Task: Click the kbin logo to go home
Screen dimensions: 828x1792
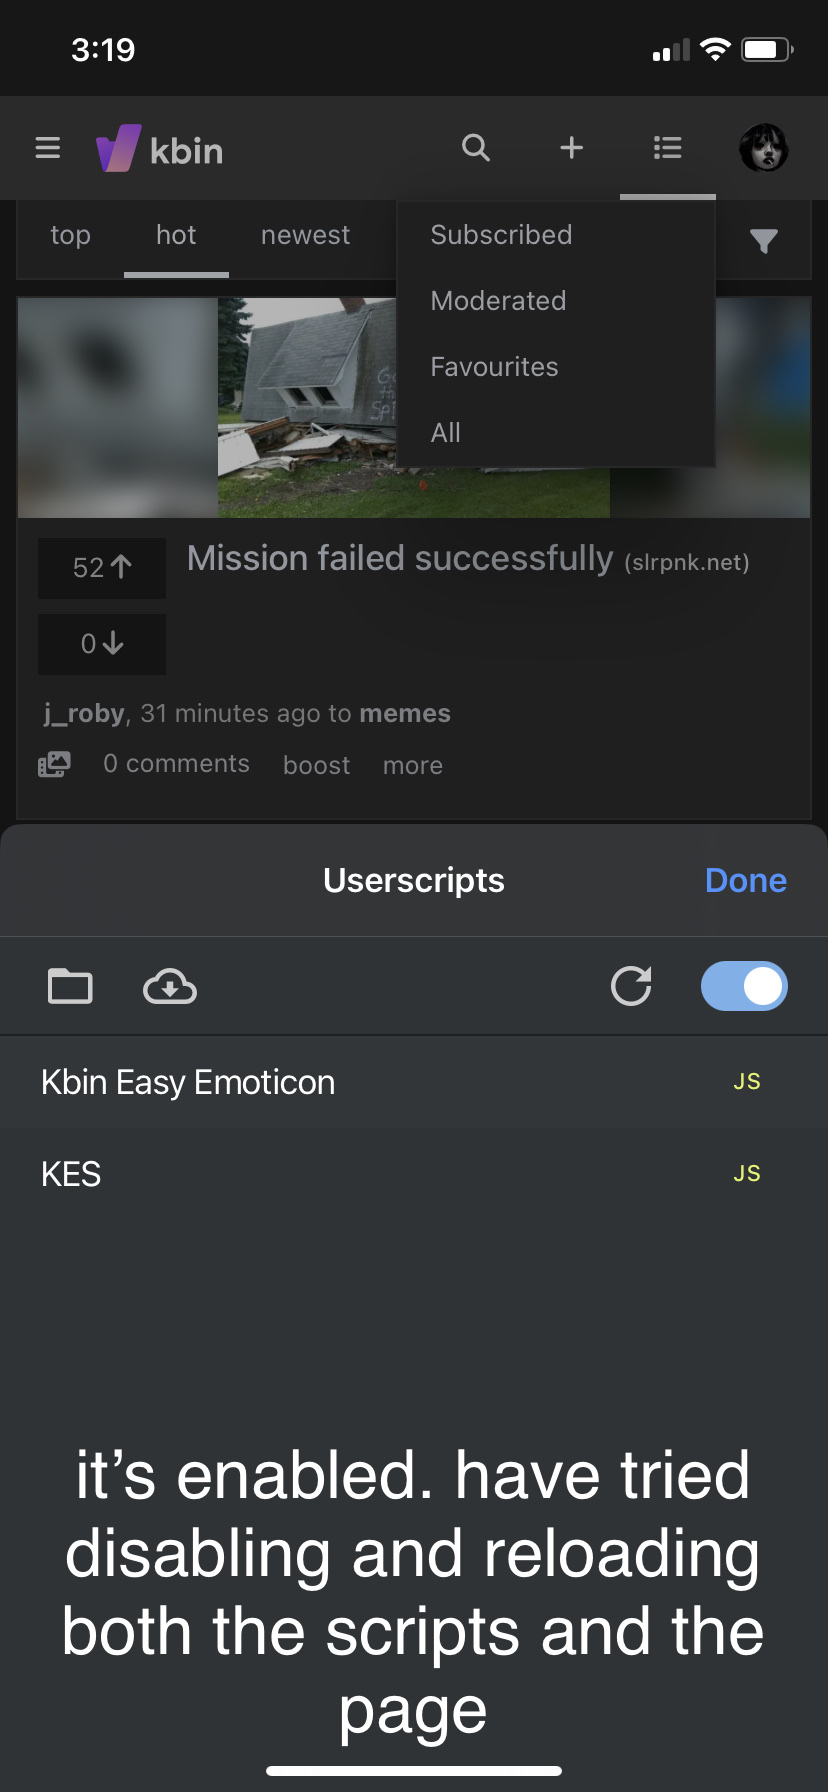Action: click(x=160, y=148)
